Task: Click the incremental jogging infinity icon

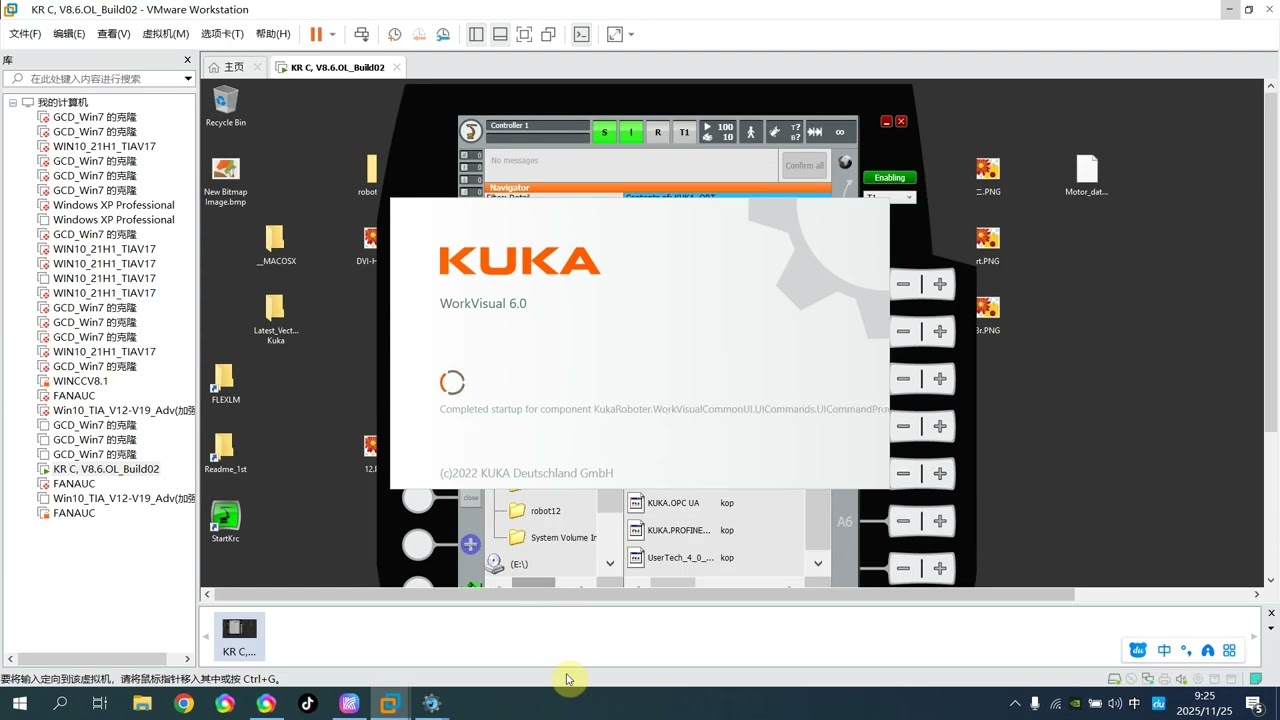Action: (x=840, y=132)
